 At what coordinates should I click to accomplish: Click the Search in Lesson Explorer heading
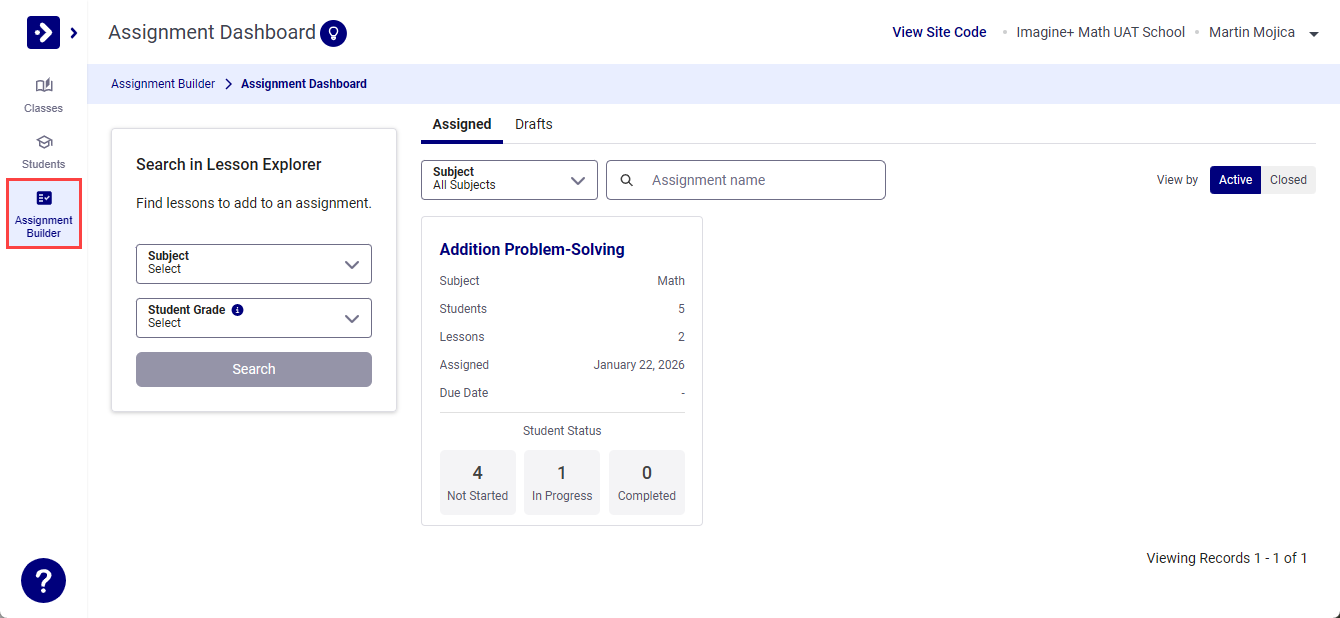pos(229,164)
